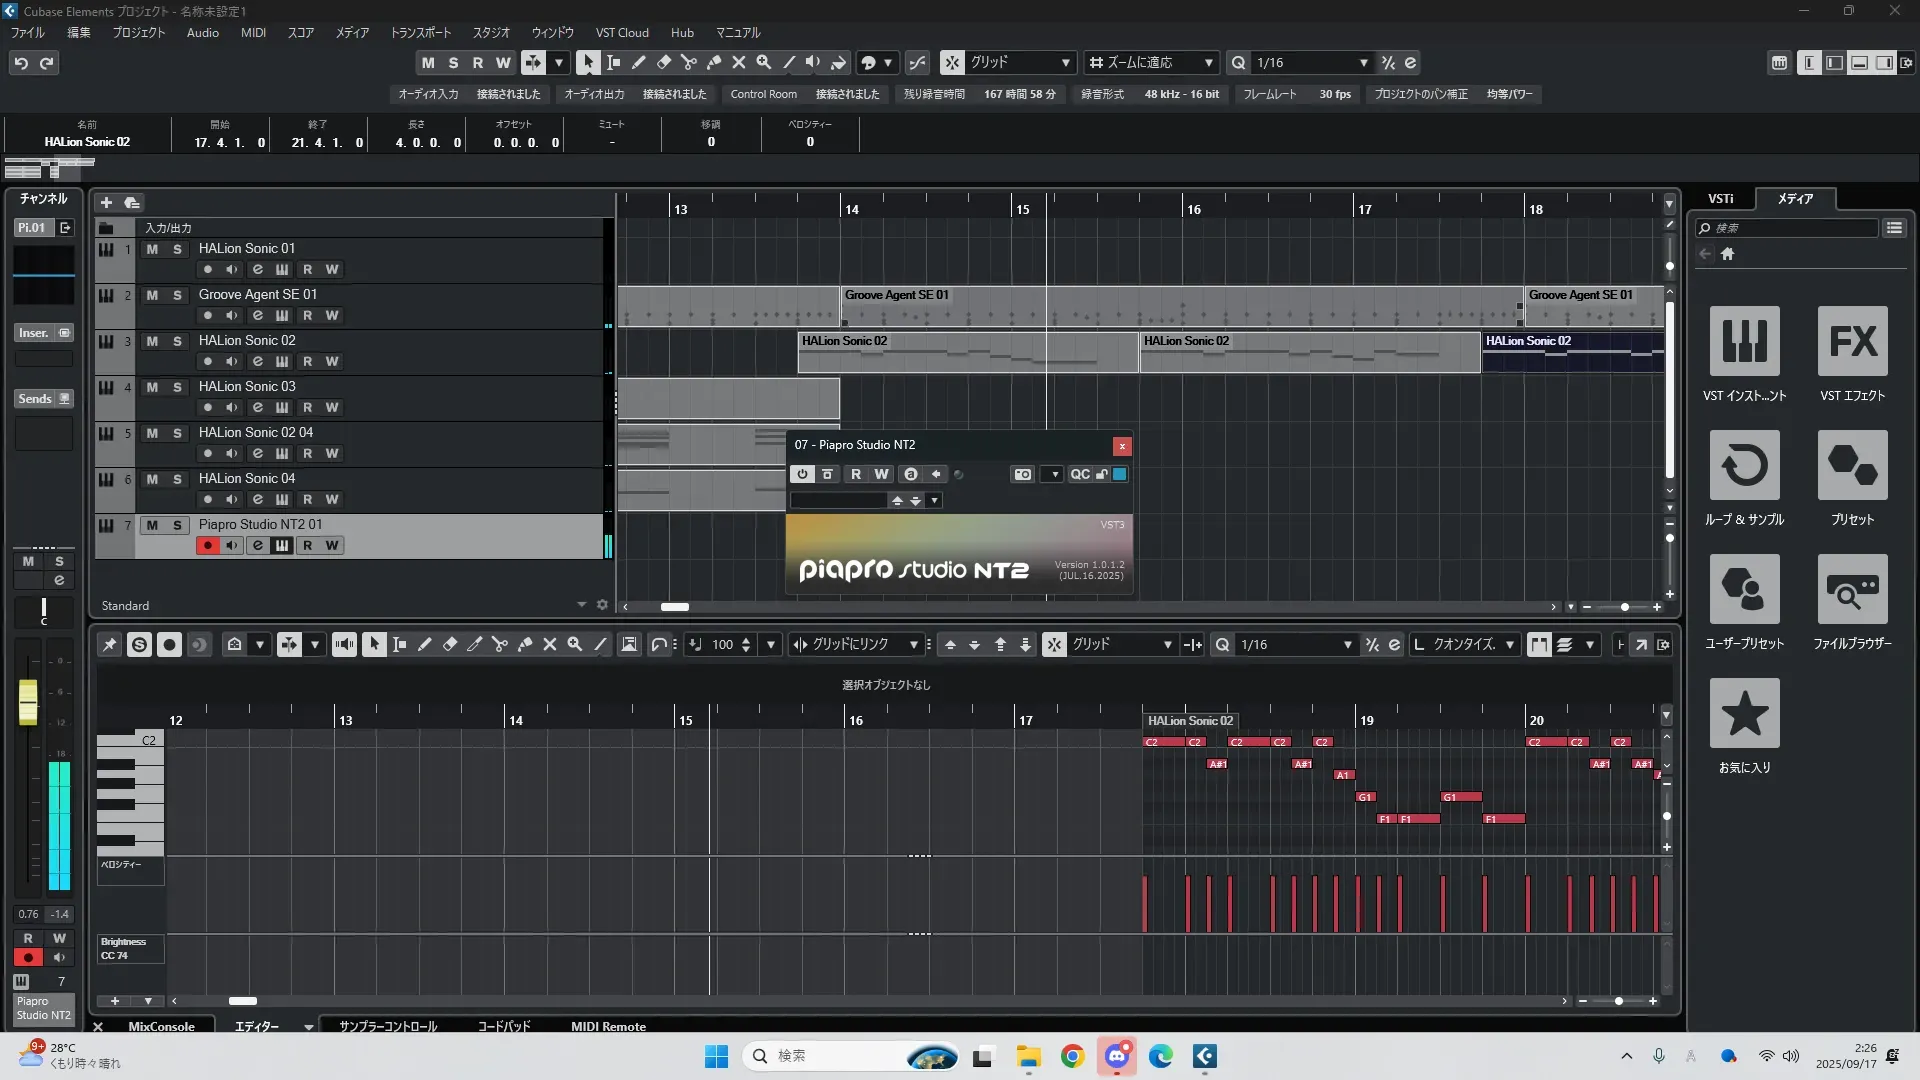Open the Quantize dropdown in key editor

(1509, 645)
